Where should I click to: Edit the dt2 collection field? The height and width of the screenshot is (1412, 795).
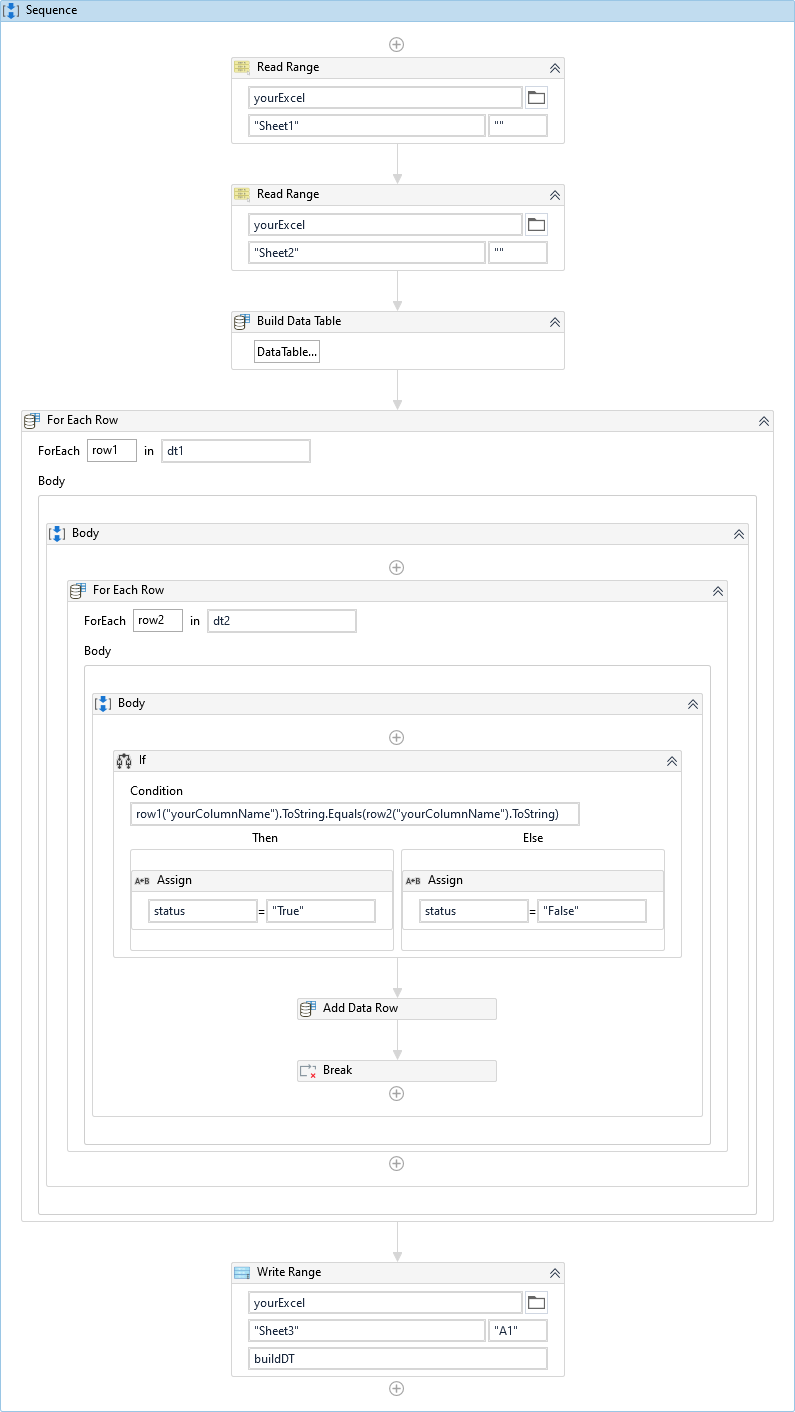(282, 621)
